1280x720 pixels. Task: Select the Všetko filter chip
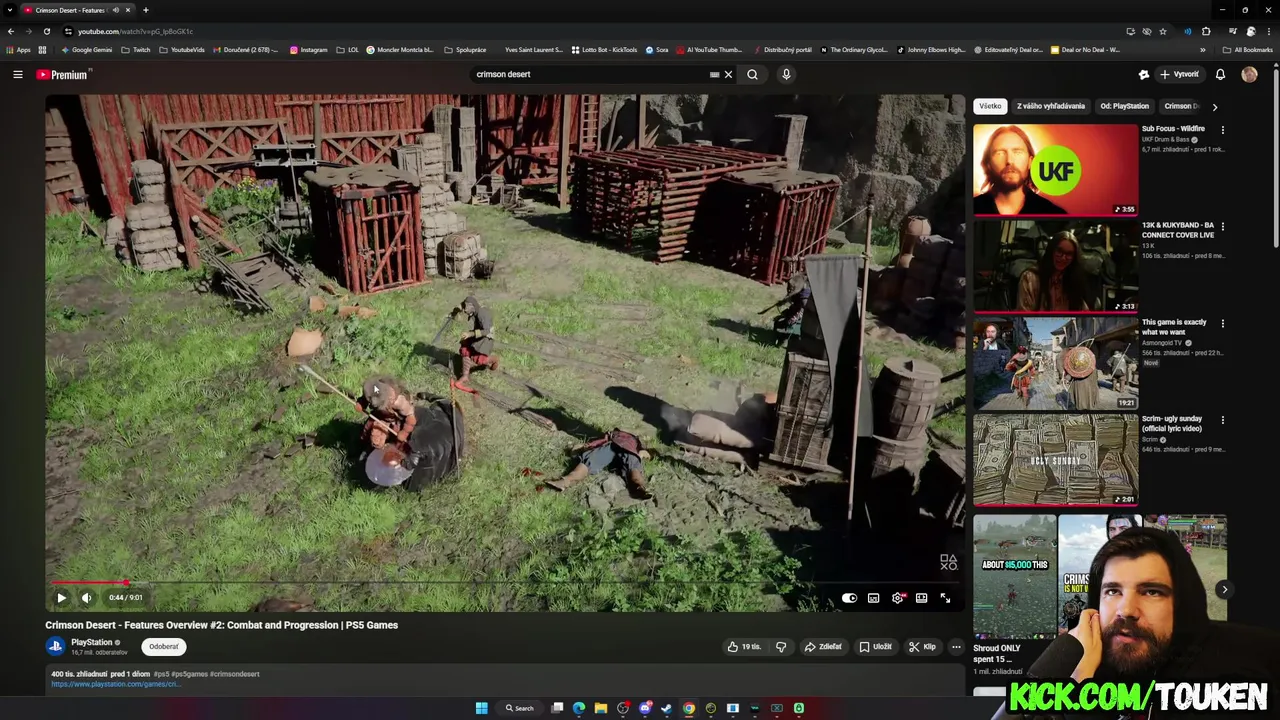point(990,106)
